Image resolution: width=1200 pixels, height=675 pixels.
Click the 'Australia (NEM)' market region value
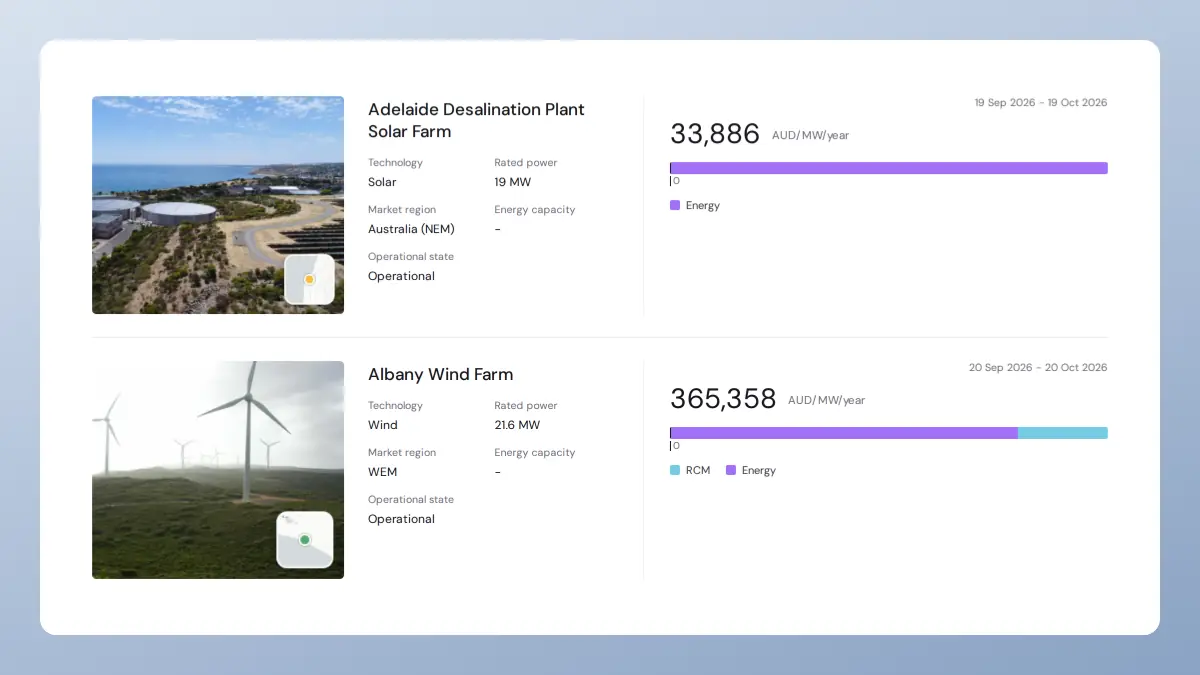[x=411, y=229]
